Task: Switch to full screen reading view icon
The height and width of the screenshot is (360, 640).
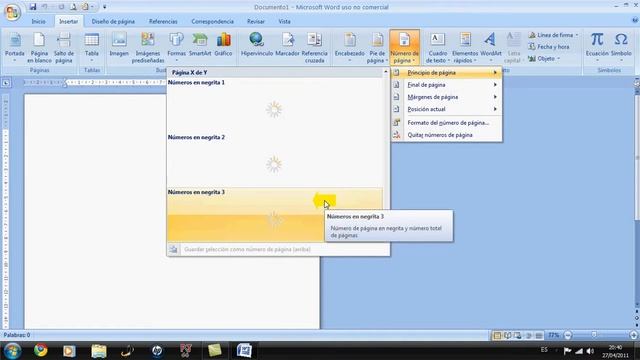Action: pyautogui.click(x=507, y=336)
